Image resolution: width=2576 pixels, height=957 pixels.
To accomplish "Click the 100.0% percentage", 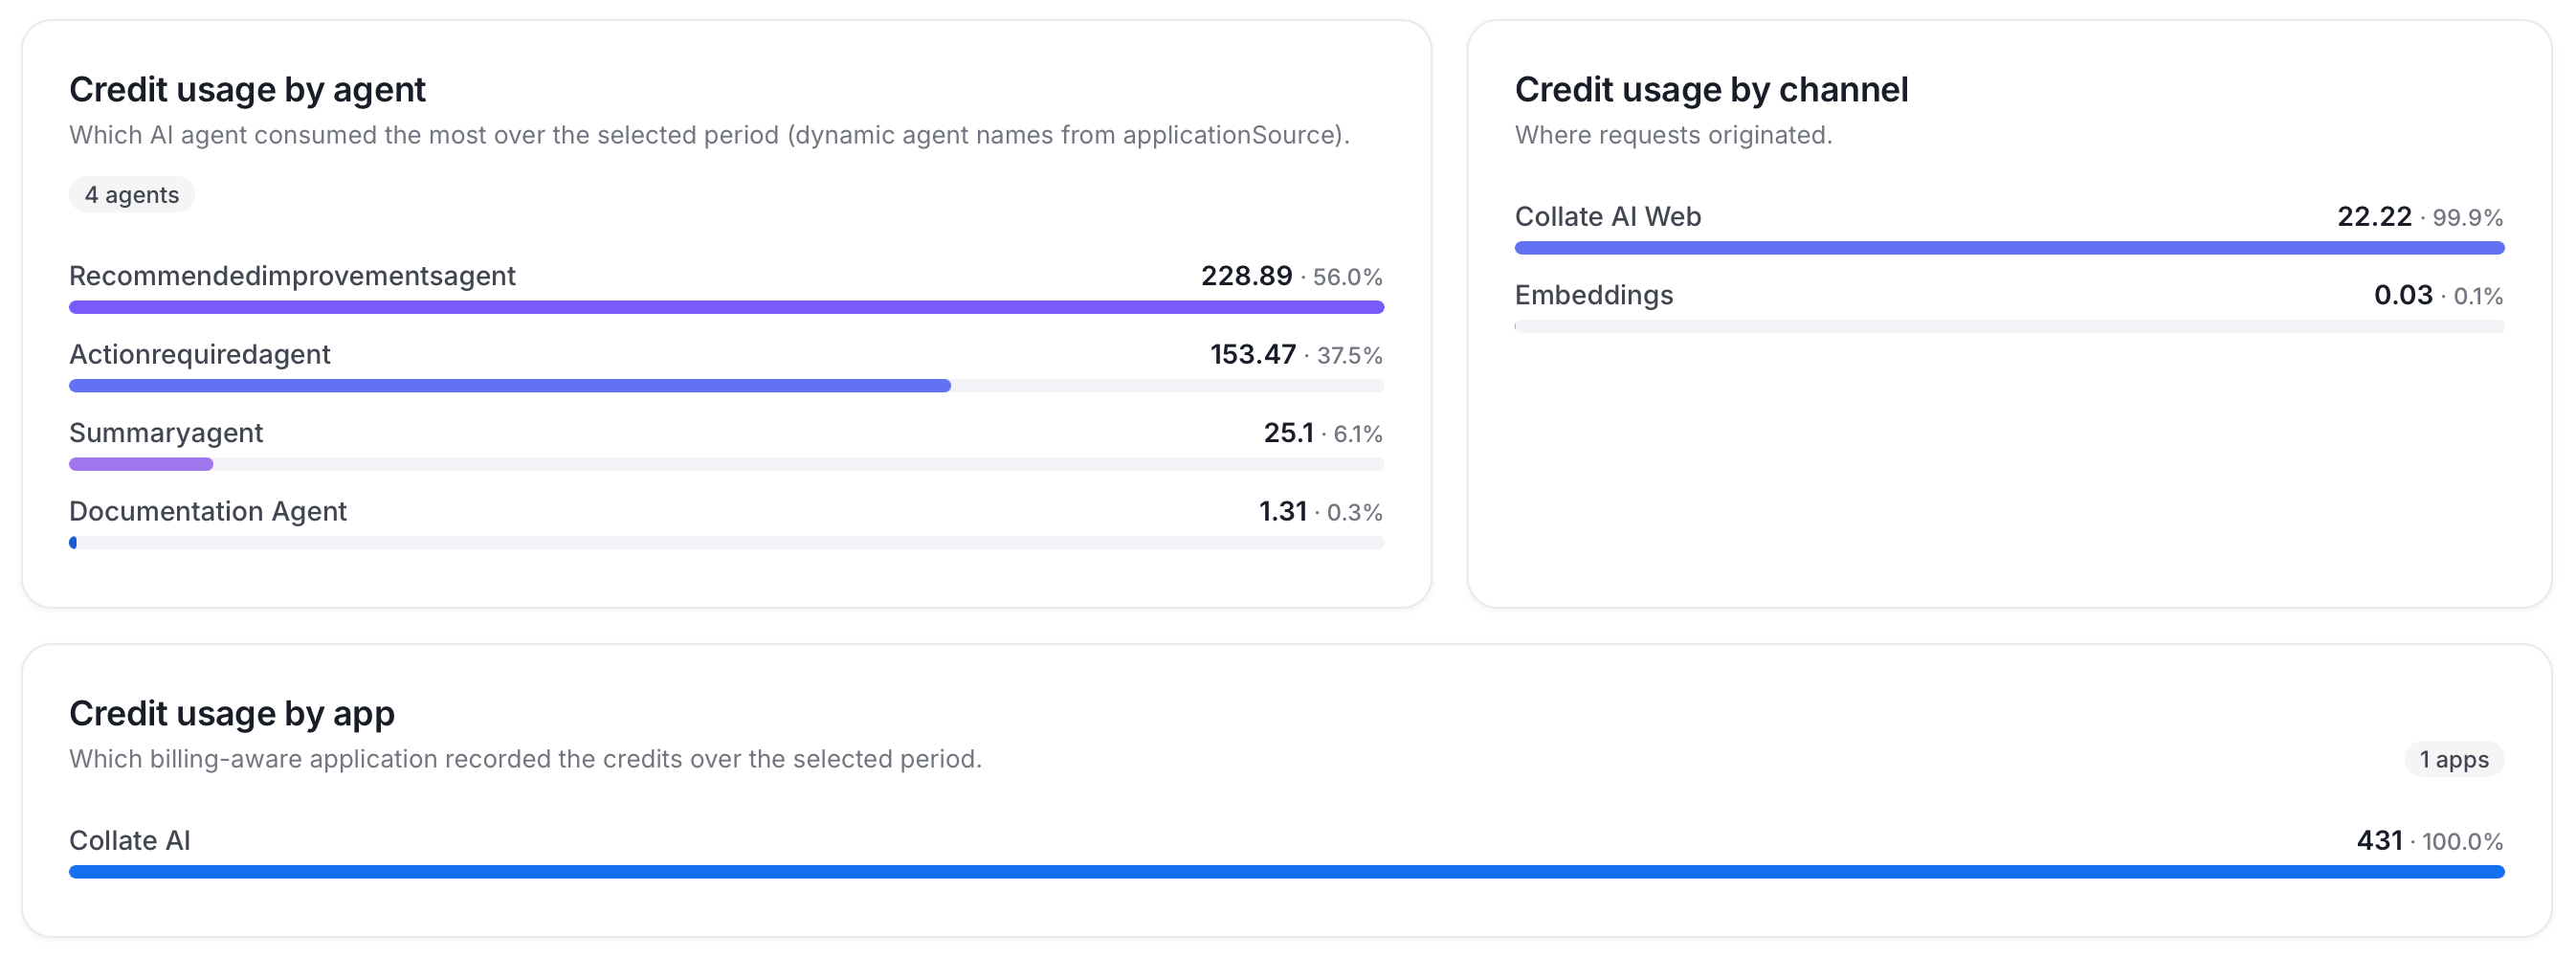I will coord(2462,842).
